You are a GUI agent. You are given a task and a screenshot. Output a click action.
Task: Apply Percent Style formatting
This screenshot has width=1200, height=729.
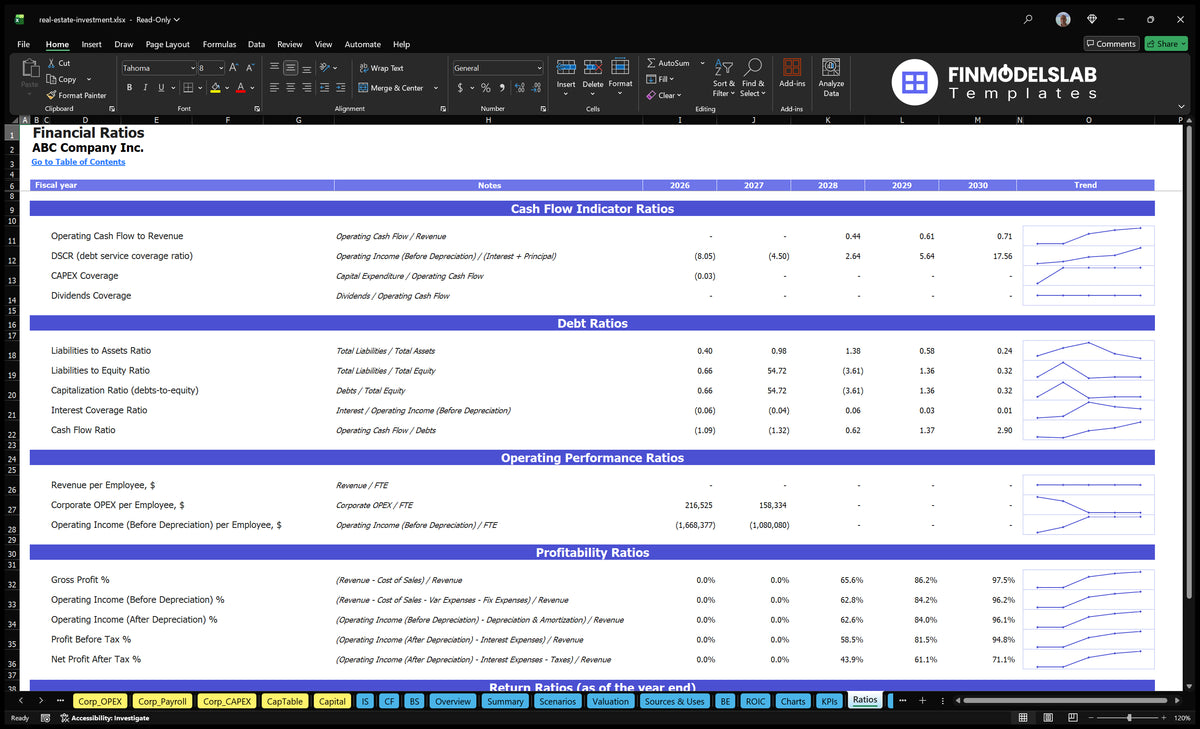[486, 88]
